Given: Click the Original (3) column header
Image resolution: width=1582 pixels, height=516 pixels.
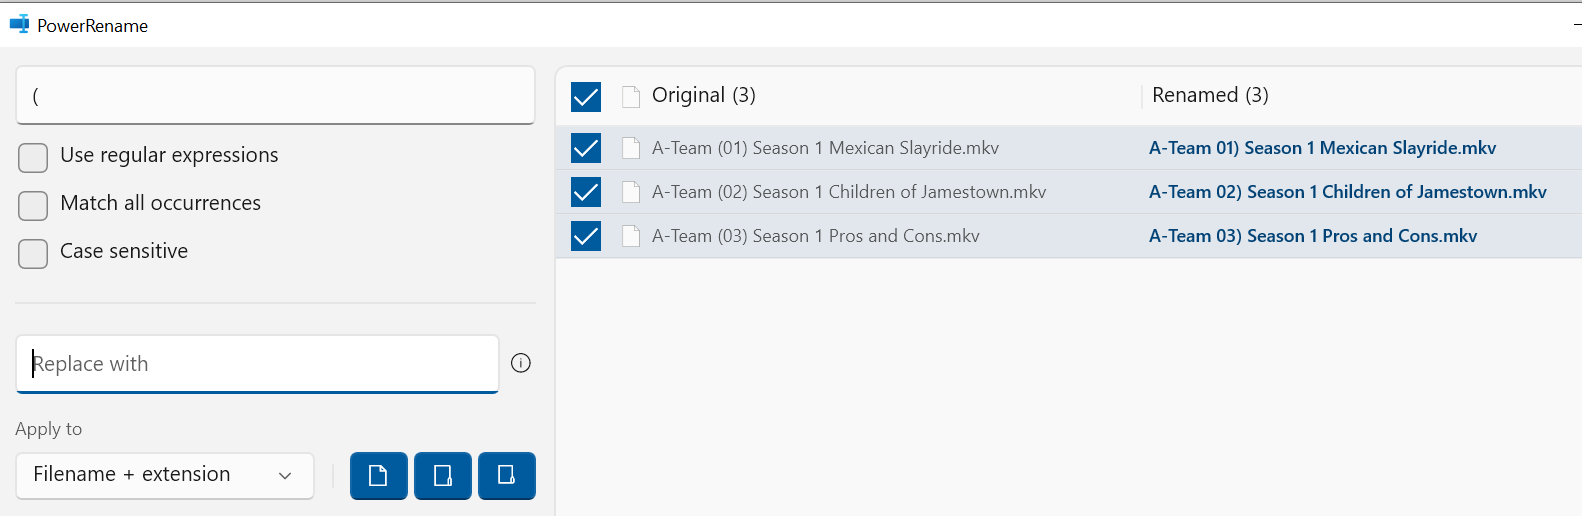Looking at the screenshot, I should [703, 95].
